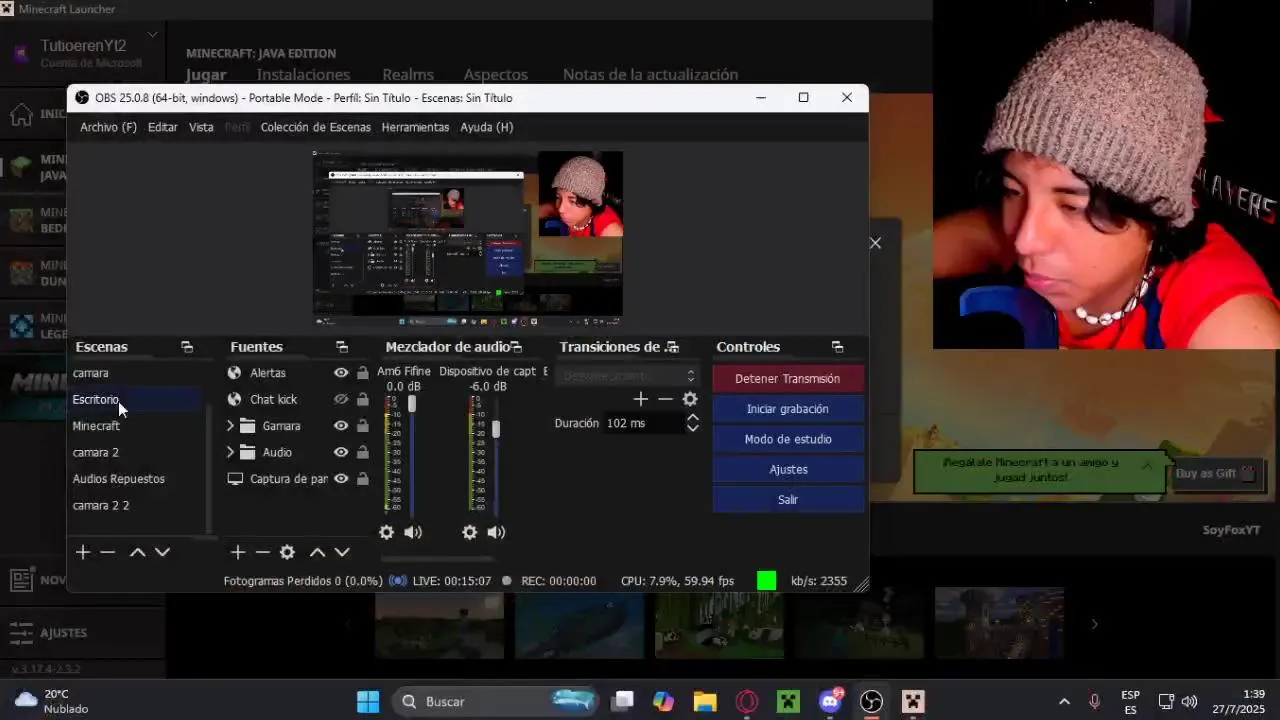Increase transition Duración with up arrow

click(x=692, y=418)
